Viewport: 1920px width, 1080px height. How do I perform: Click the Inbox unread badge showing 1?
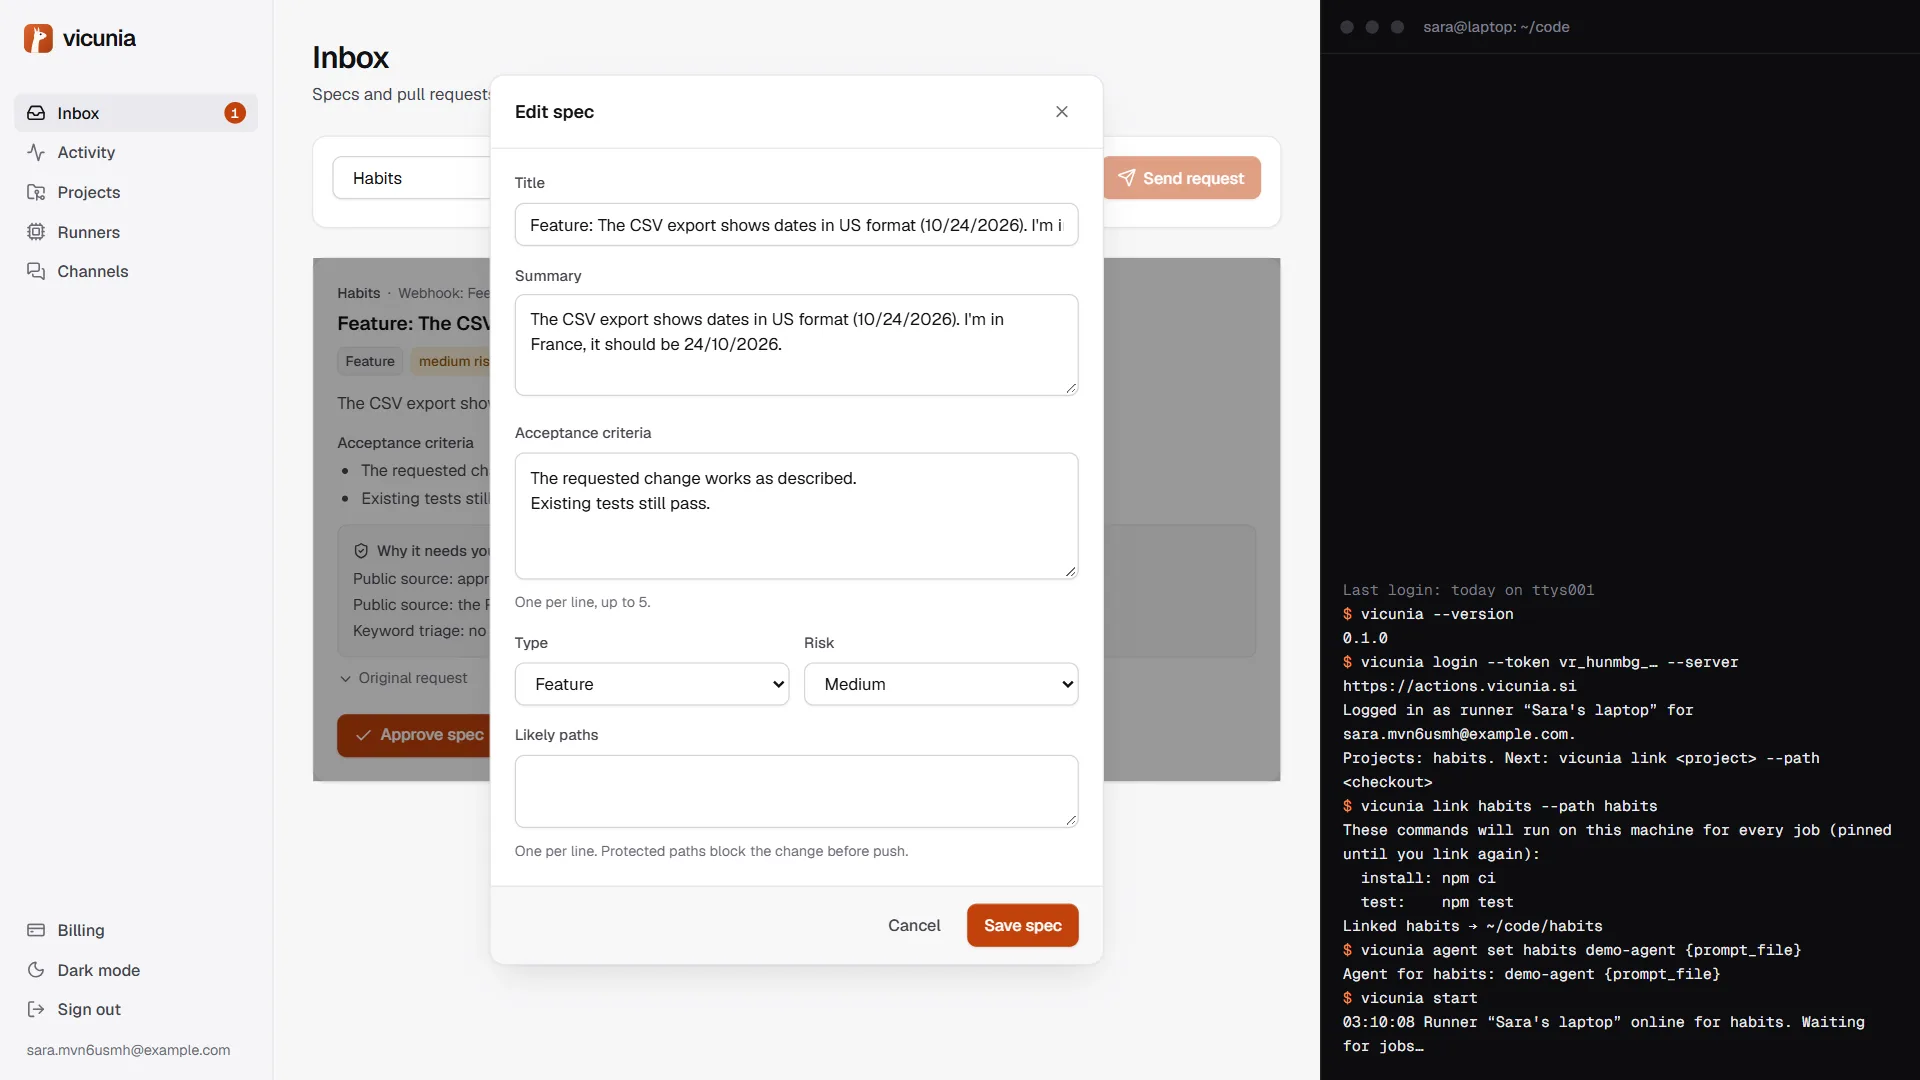click(235, 113)
